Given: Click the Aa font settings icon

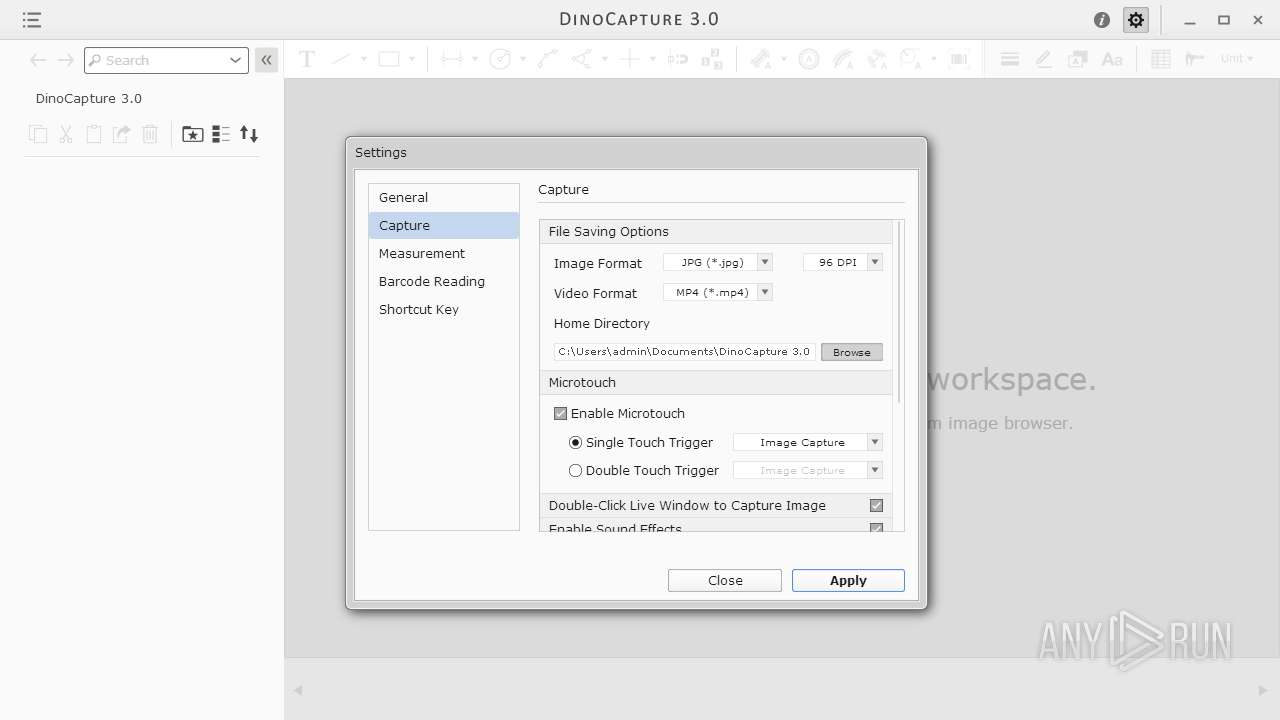Looking at the screenshot, I should 1112,59.
